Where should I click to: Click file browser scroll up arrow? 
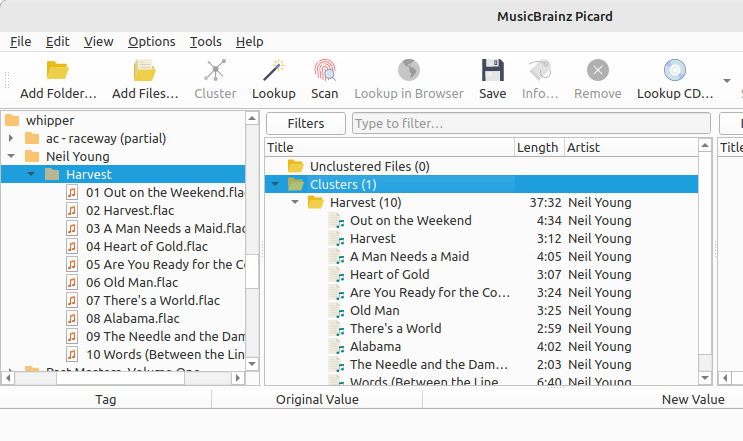click(x=252, y=118)
